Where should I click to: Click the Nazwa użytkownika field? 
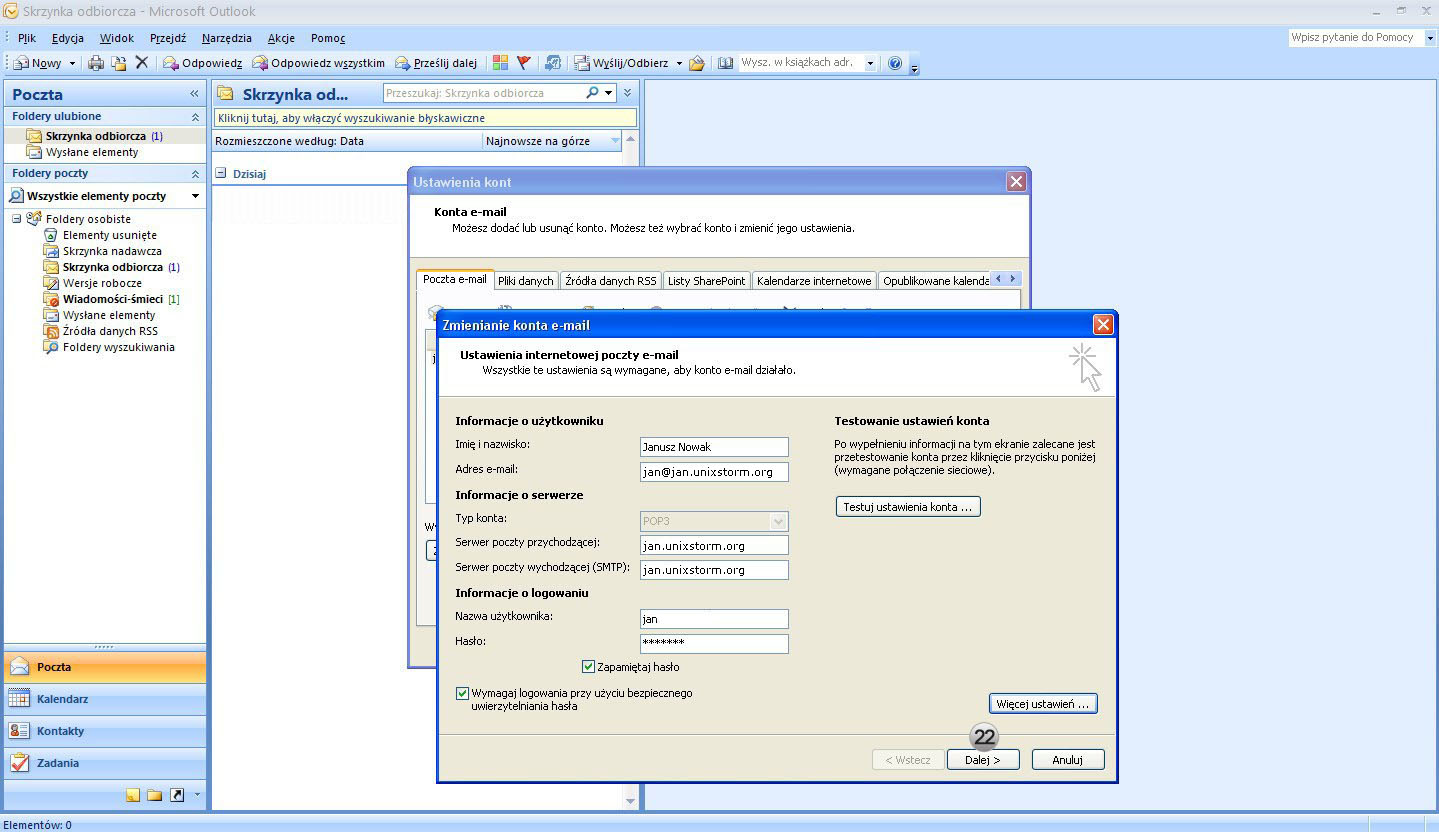714,619
